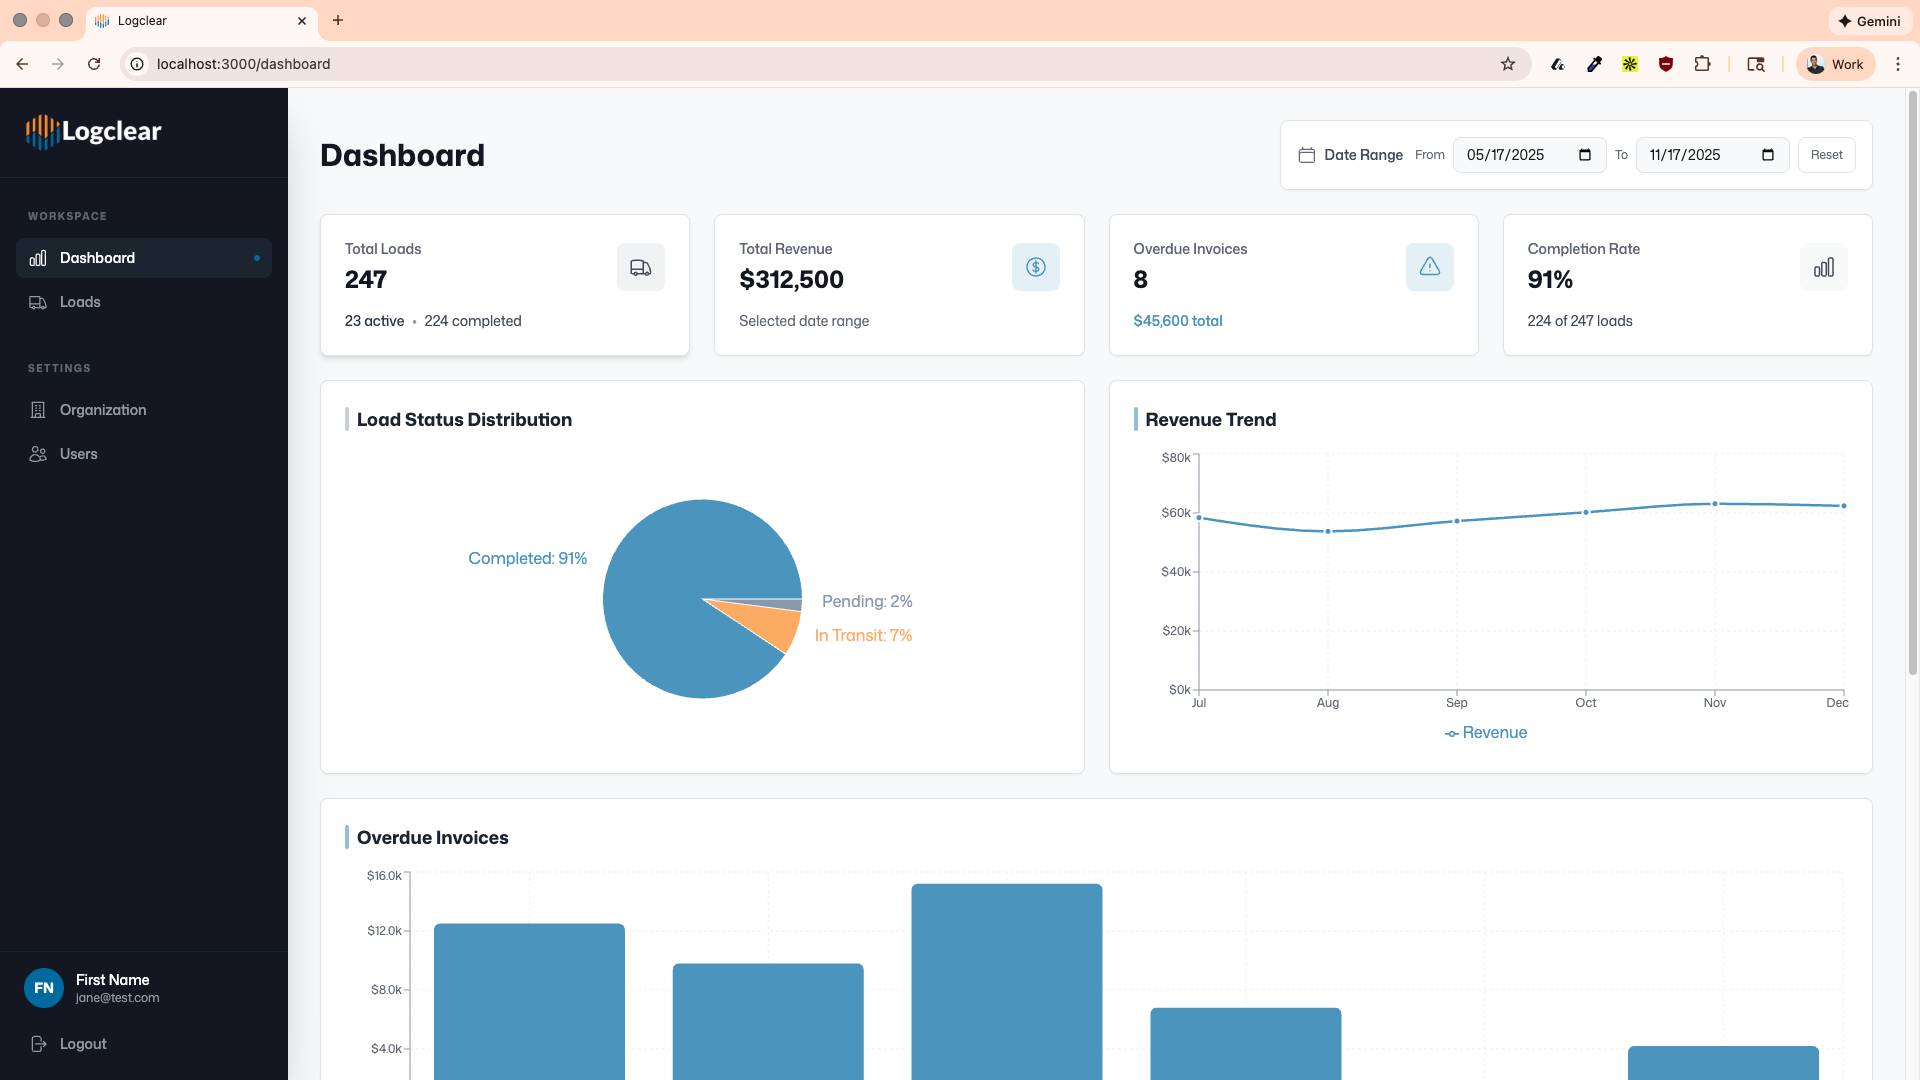This screenshot has height=1080, width=1920.
Task: Open Organization settings via building icon
Action: (37, 410)
